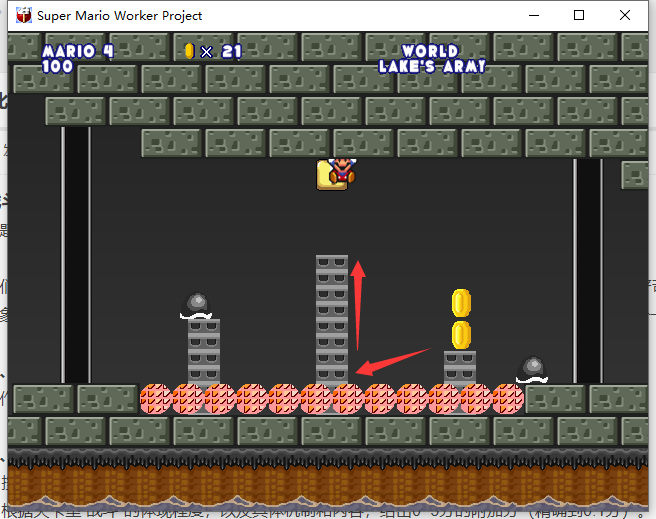Click the Buzzy Beetle on the left pillar
Image resolution: width=656 pixels, height=519 pixels.
pos(196,306)
